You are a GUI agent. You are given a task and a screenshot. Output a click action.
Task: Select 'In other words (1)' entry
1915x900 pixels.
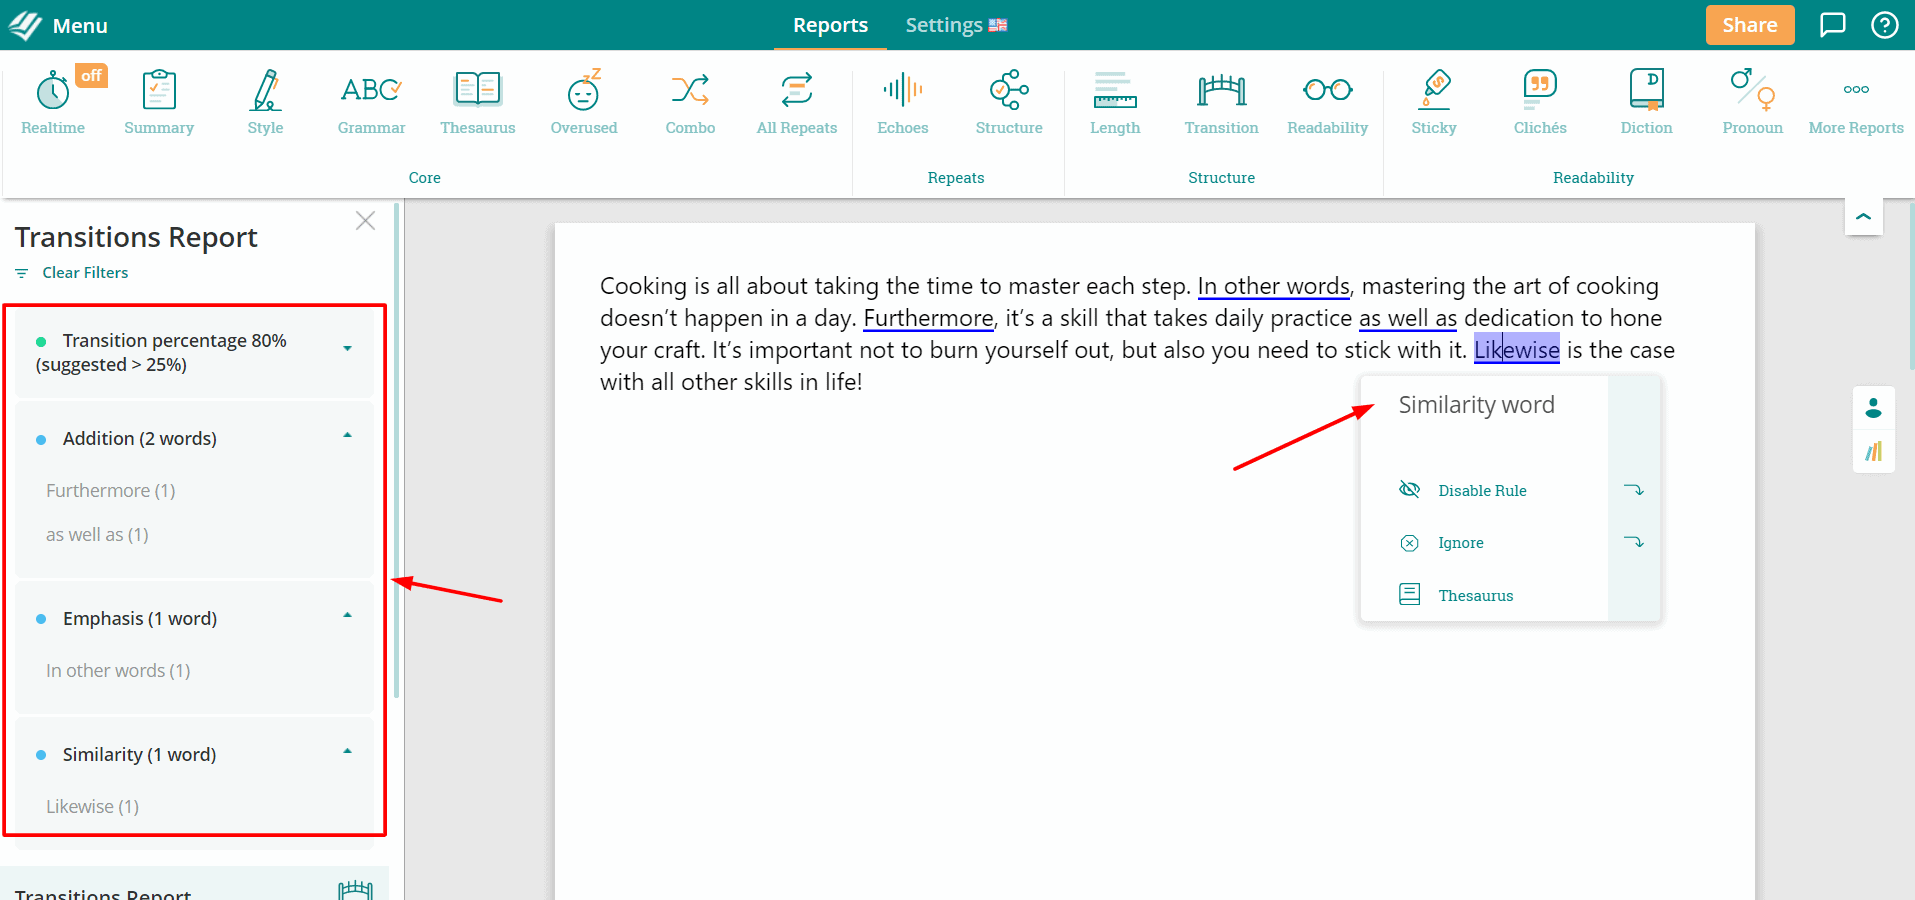118,671
